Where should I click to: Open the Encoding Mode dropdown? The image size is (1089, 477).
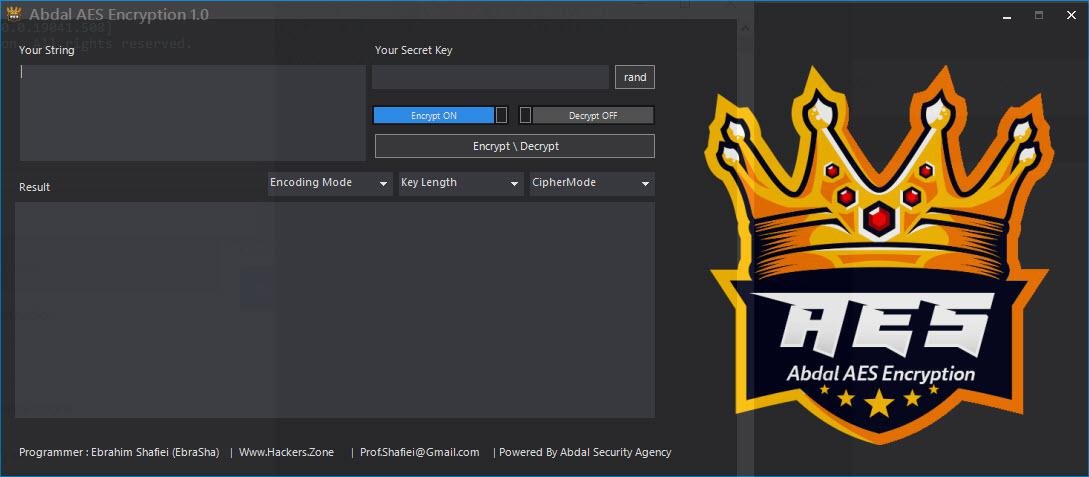point(330,183)
